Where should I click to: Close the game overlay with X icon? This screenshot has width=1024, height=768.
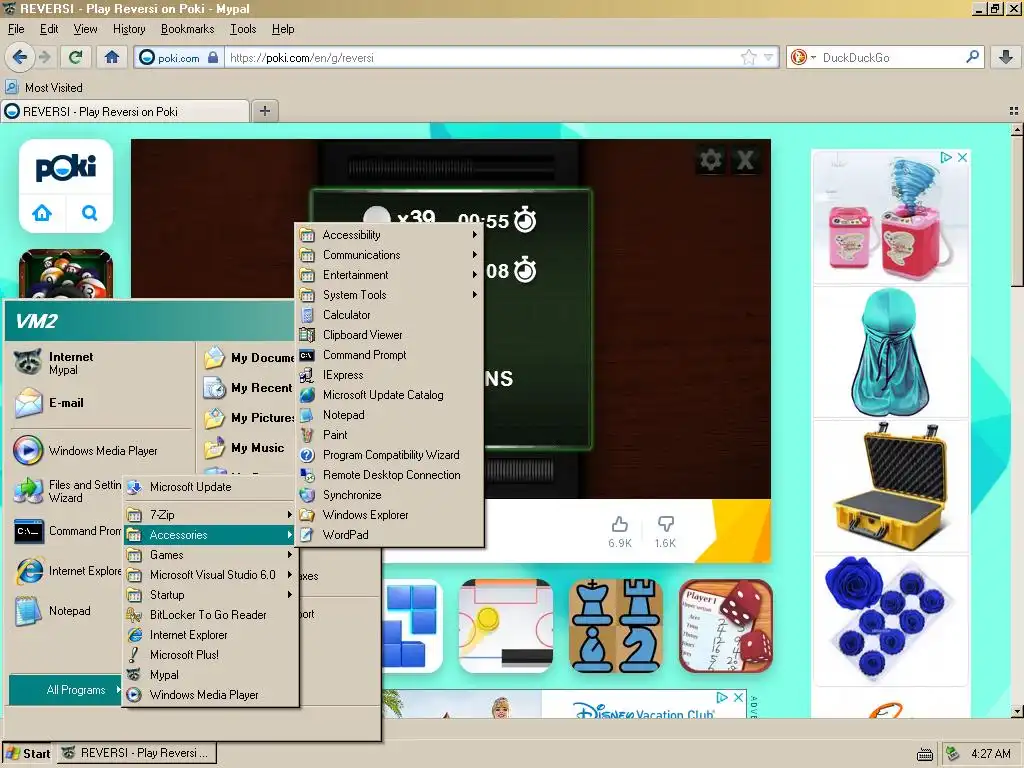click(x=745, y=160)
